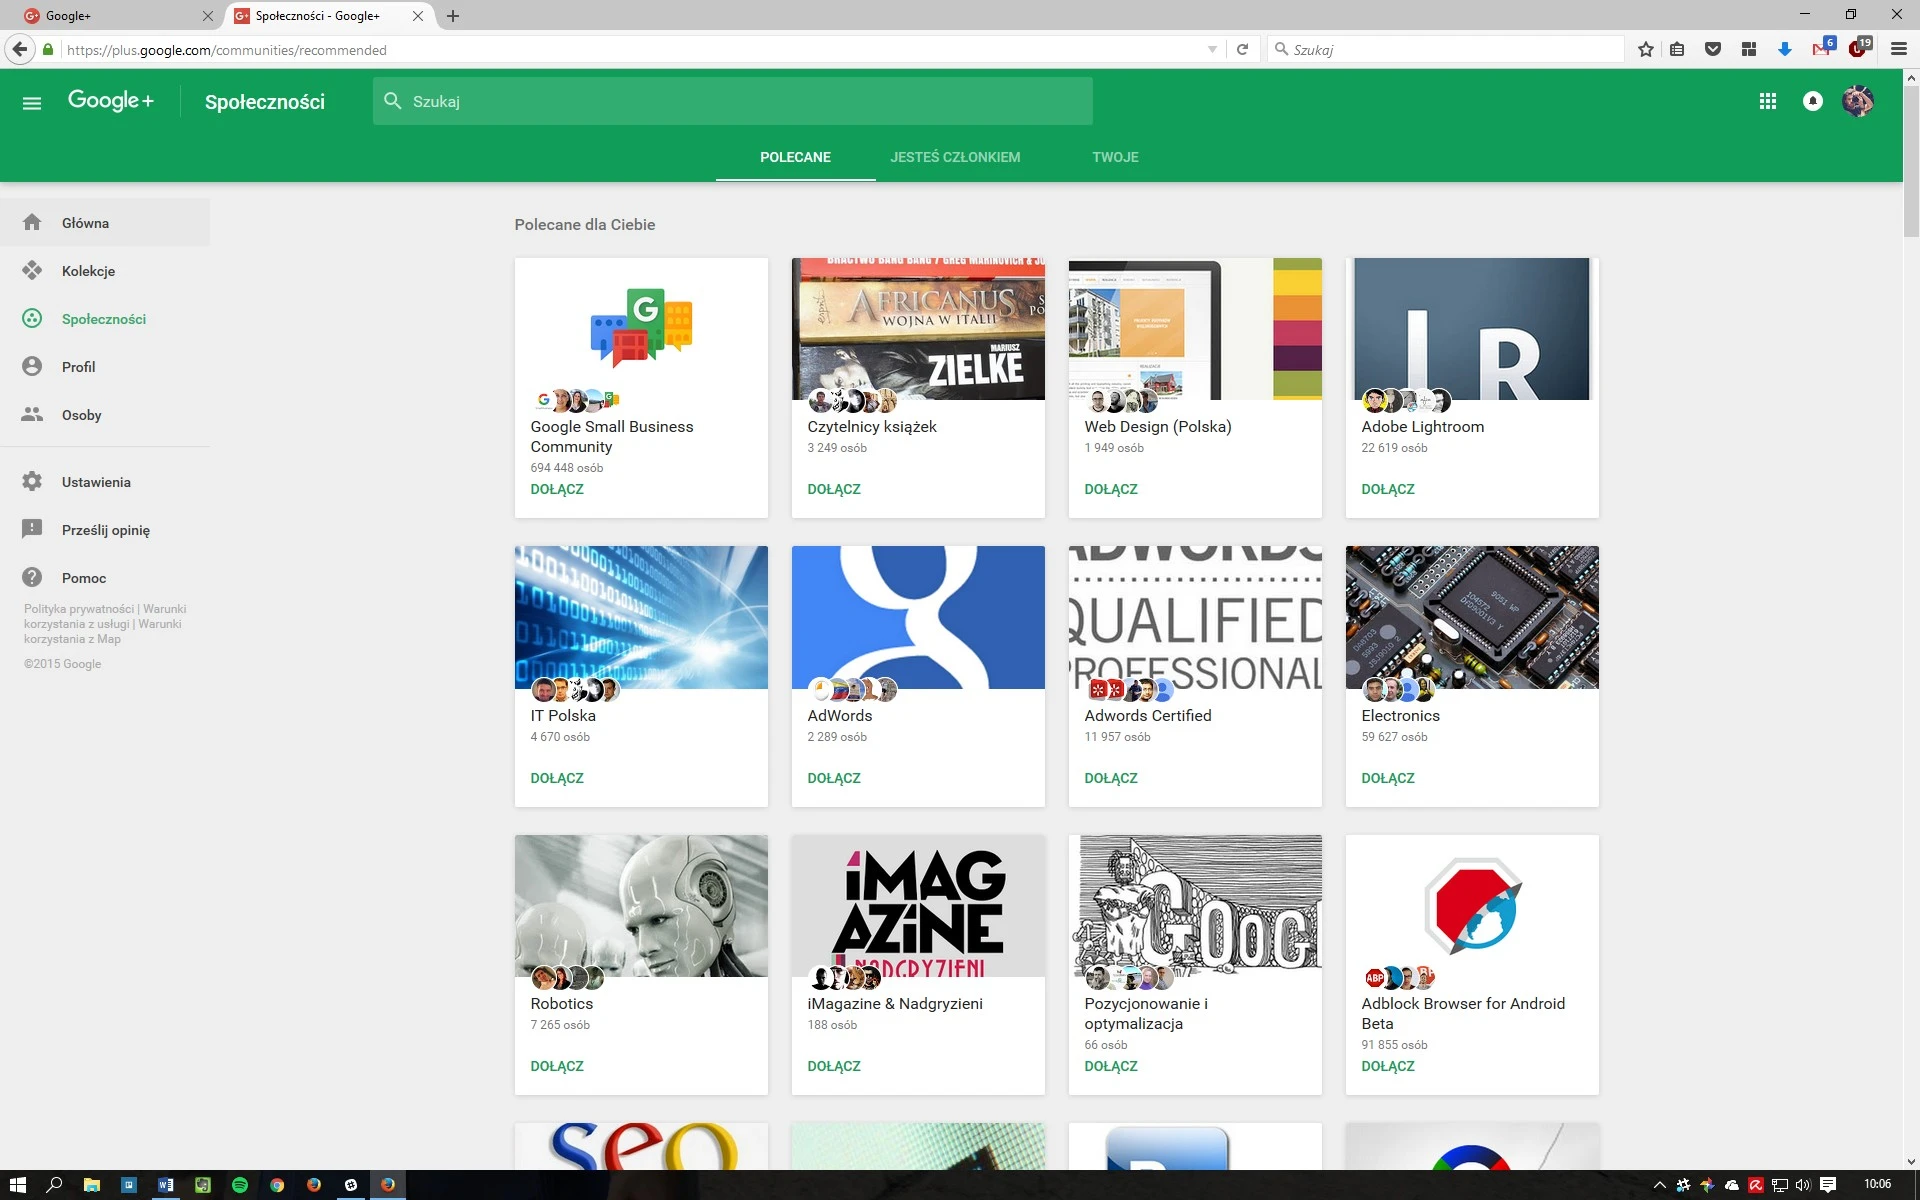Open File Explorer from the taskbar
The width and height of the screenshot is (1920, 1200).
coord(92,1185)
